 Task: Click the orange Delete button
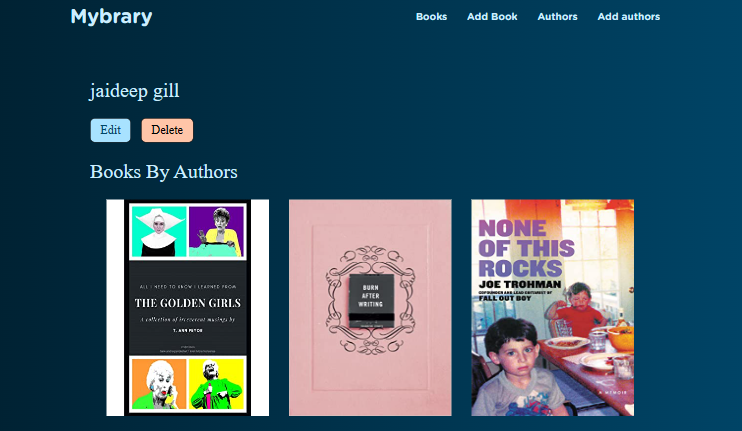[167, 130]
